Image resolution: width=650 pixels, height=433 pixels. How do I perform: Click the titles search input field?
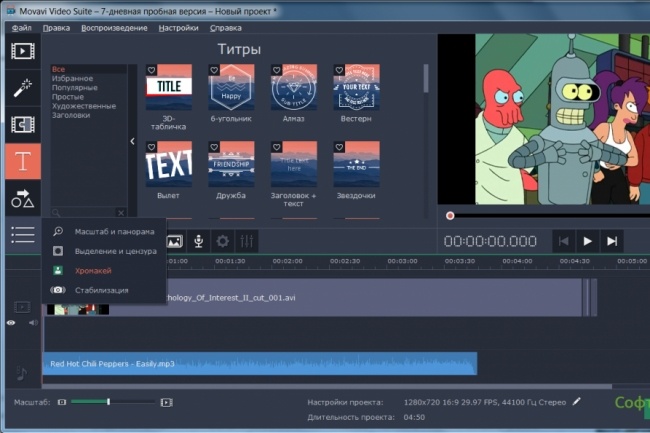coord(88,213)
